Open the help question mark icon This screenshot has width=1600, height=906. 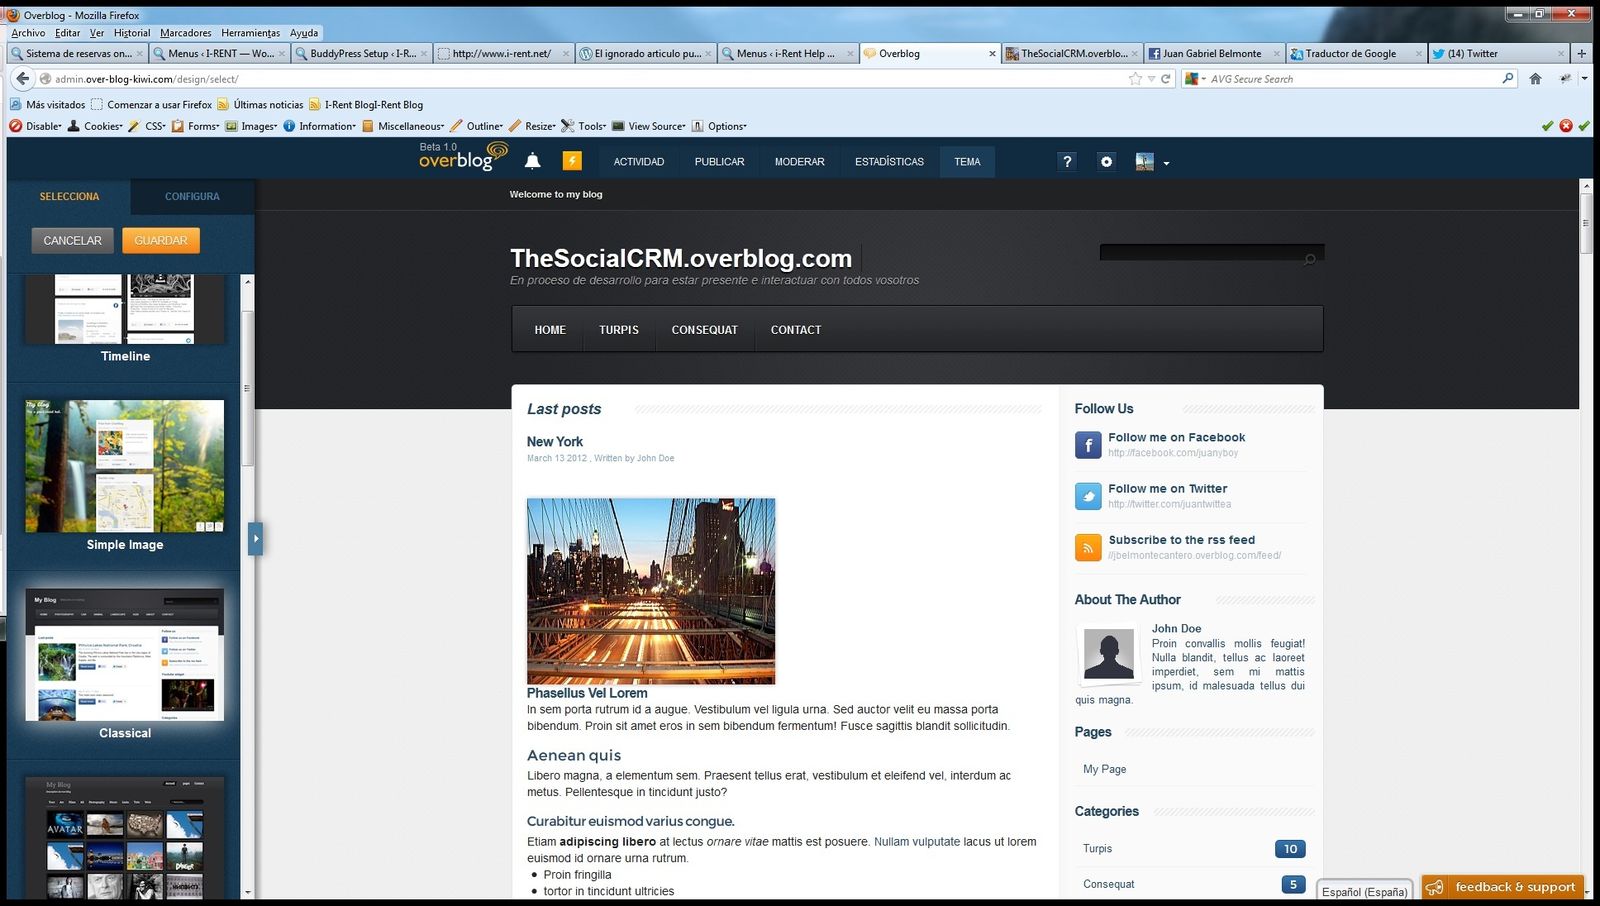[x=1067, y=161]
